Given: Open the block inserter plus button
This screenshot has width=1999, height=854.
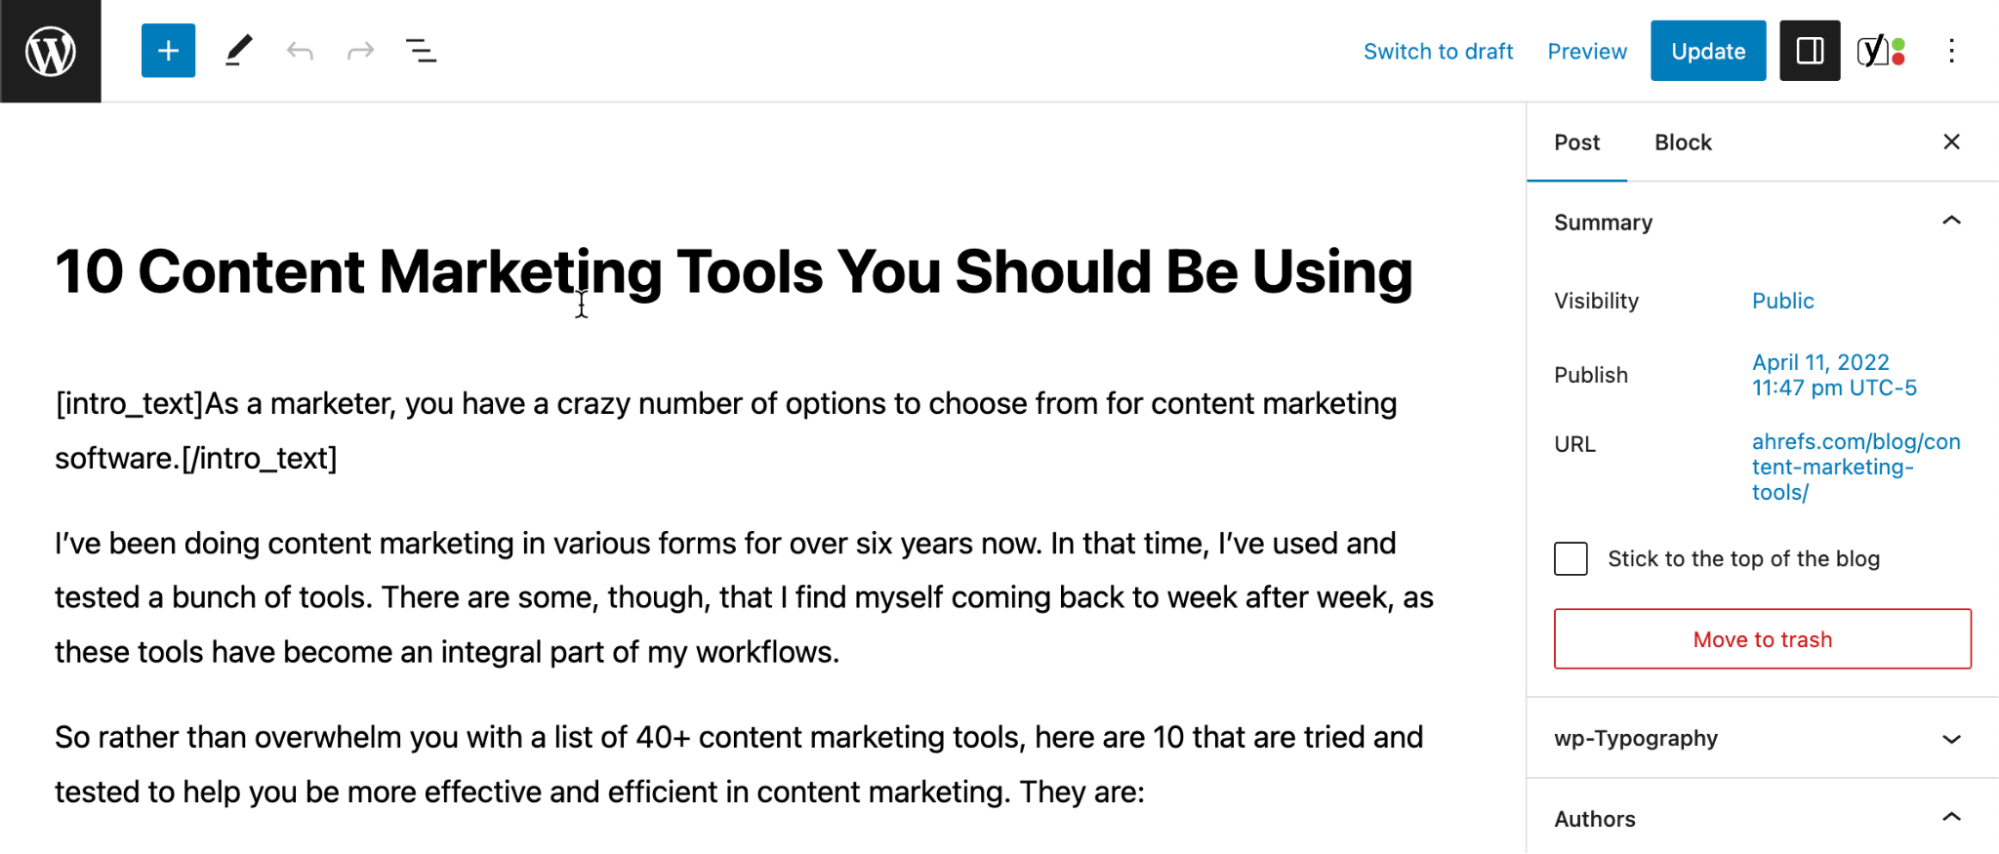Looking at the screenshot, I should pos(168,51).
